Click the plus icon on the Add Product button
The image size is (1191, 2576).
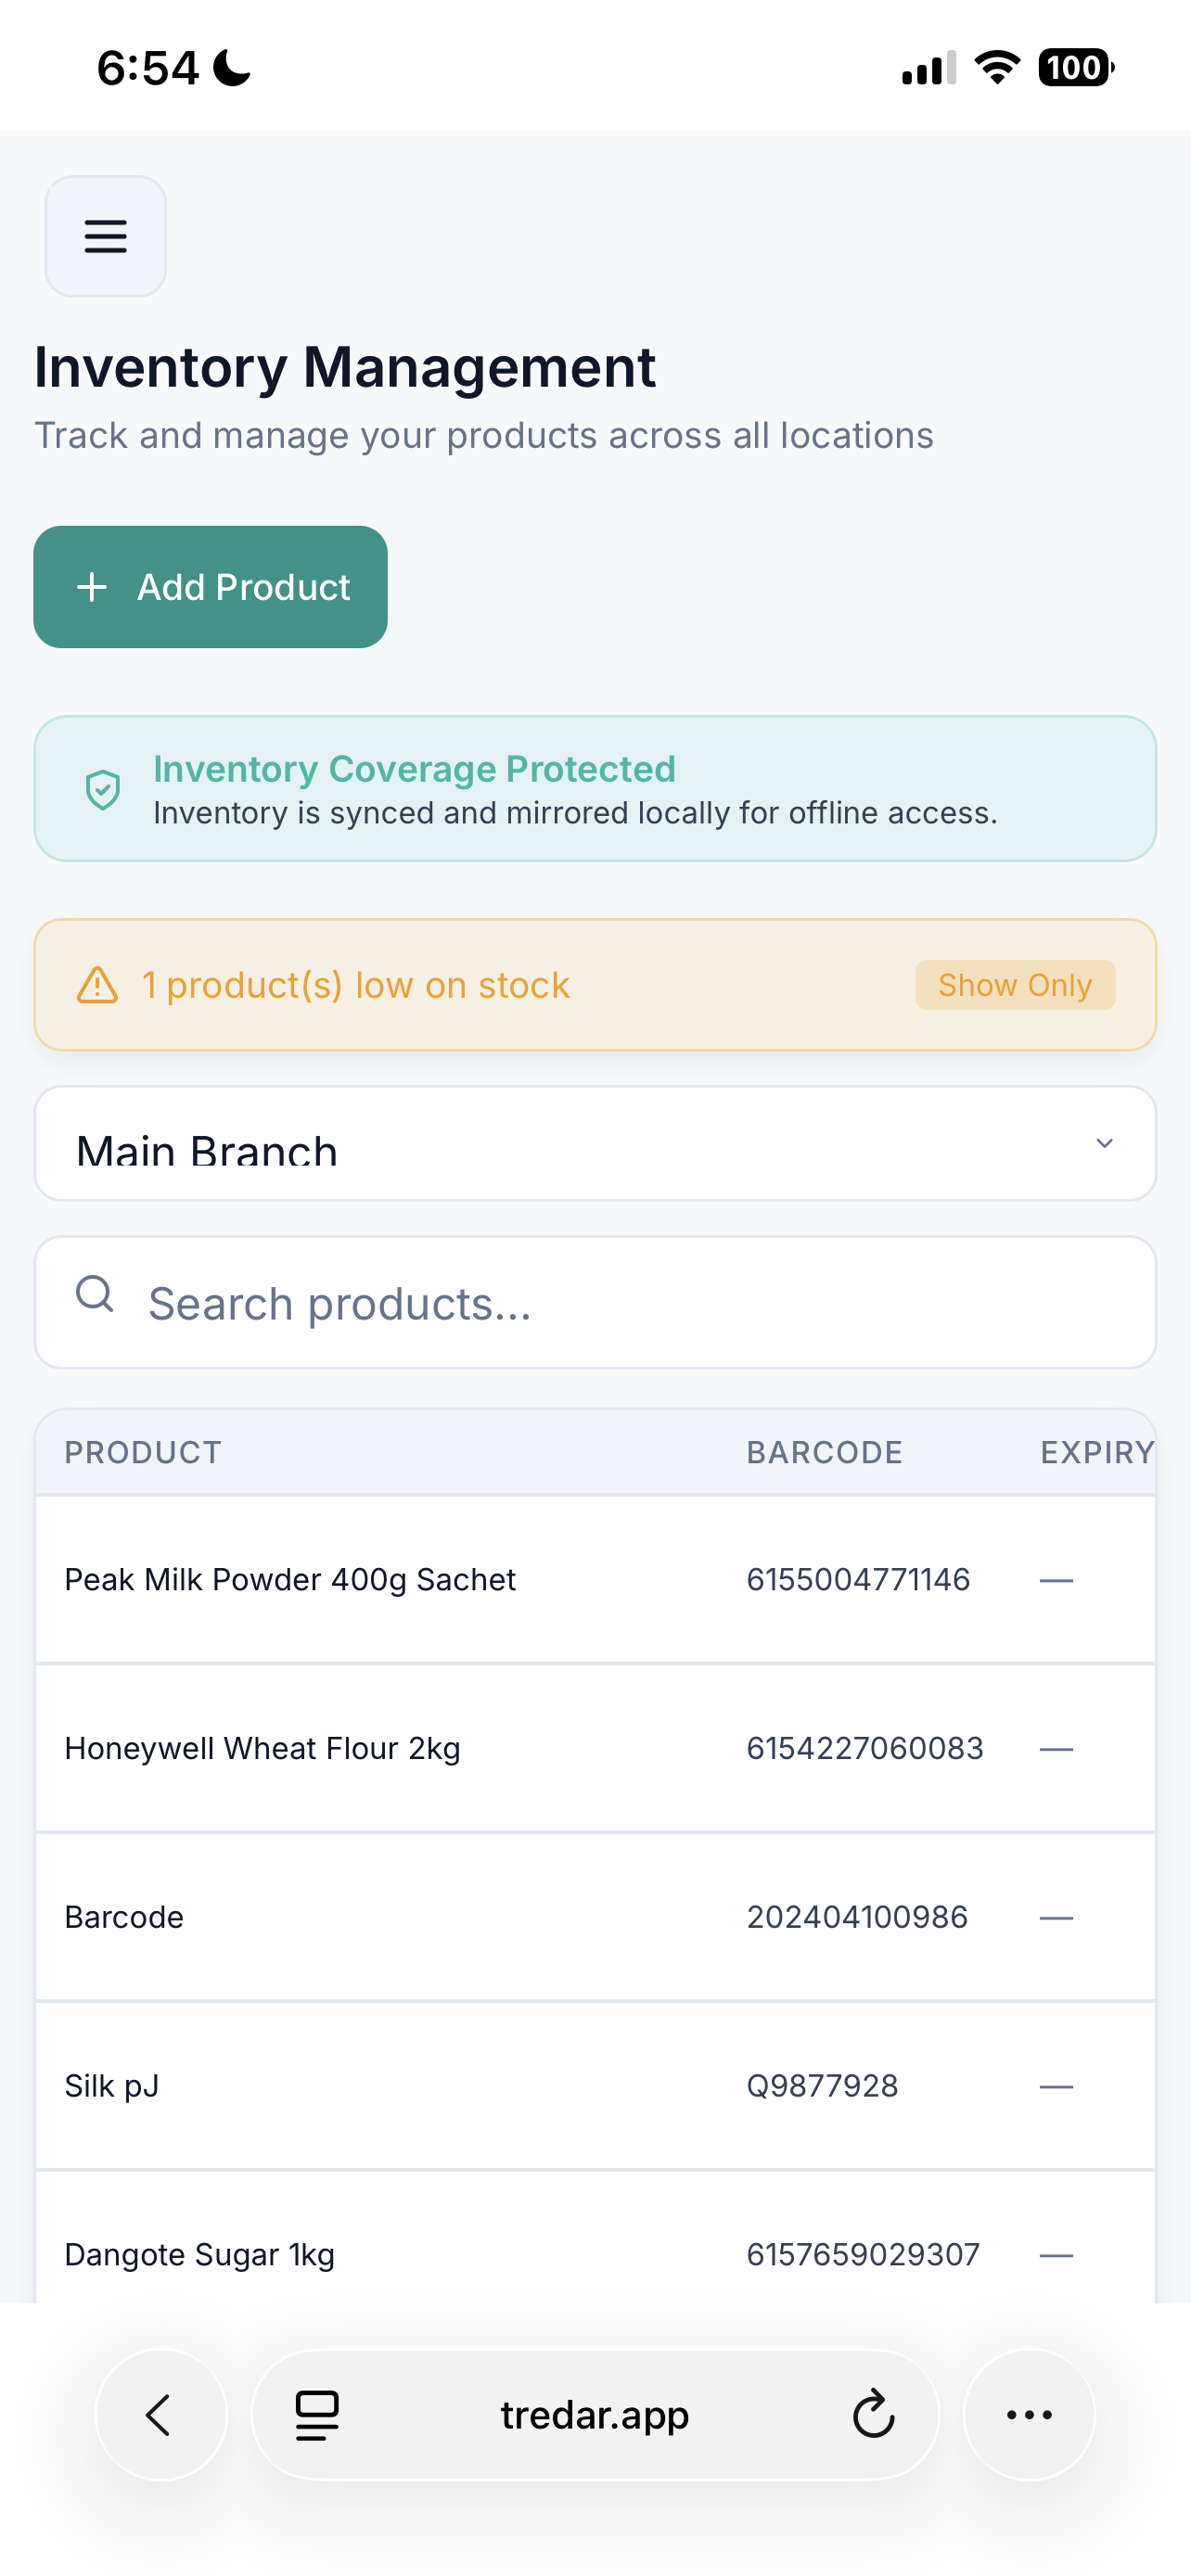pos(91,587)
